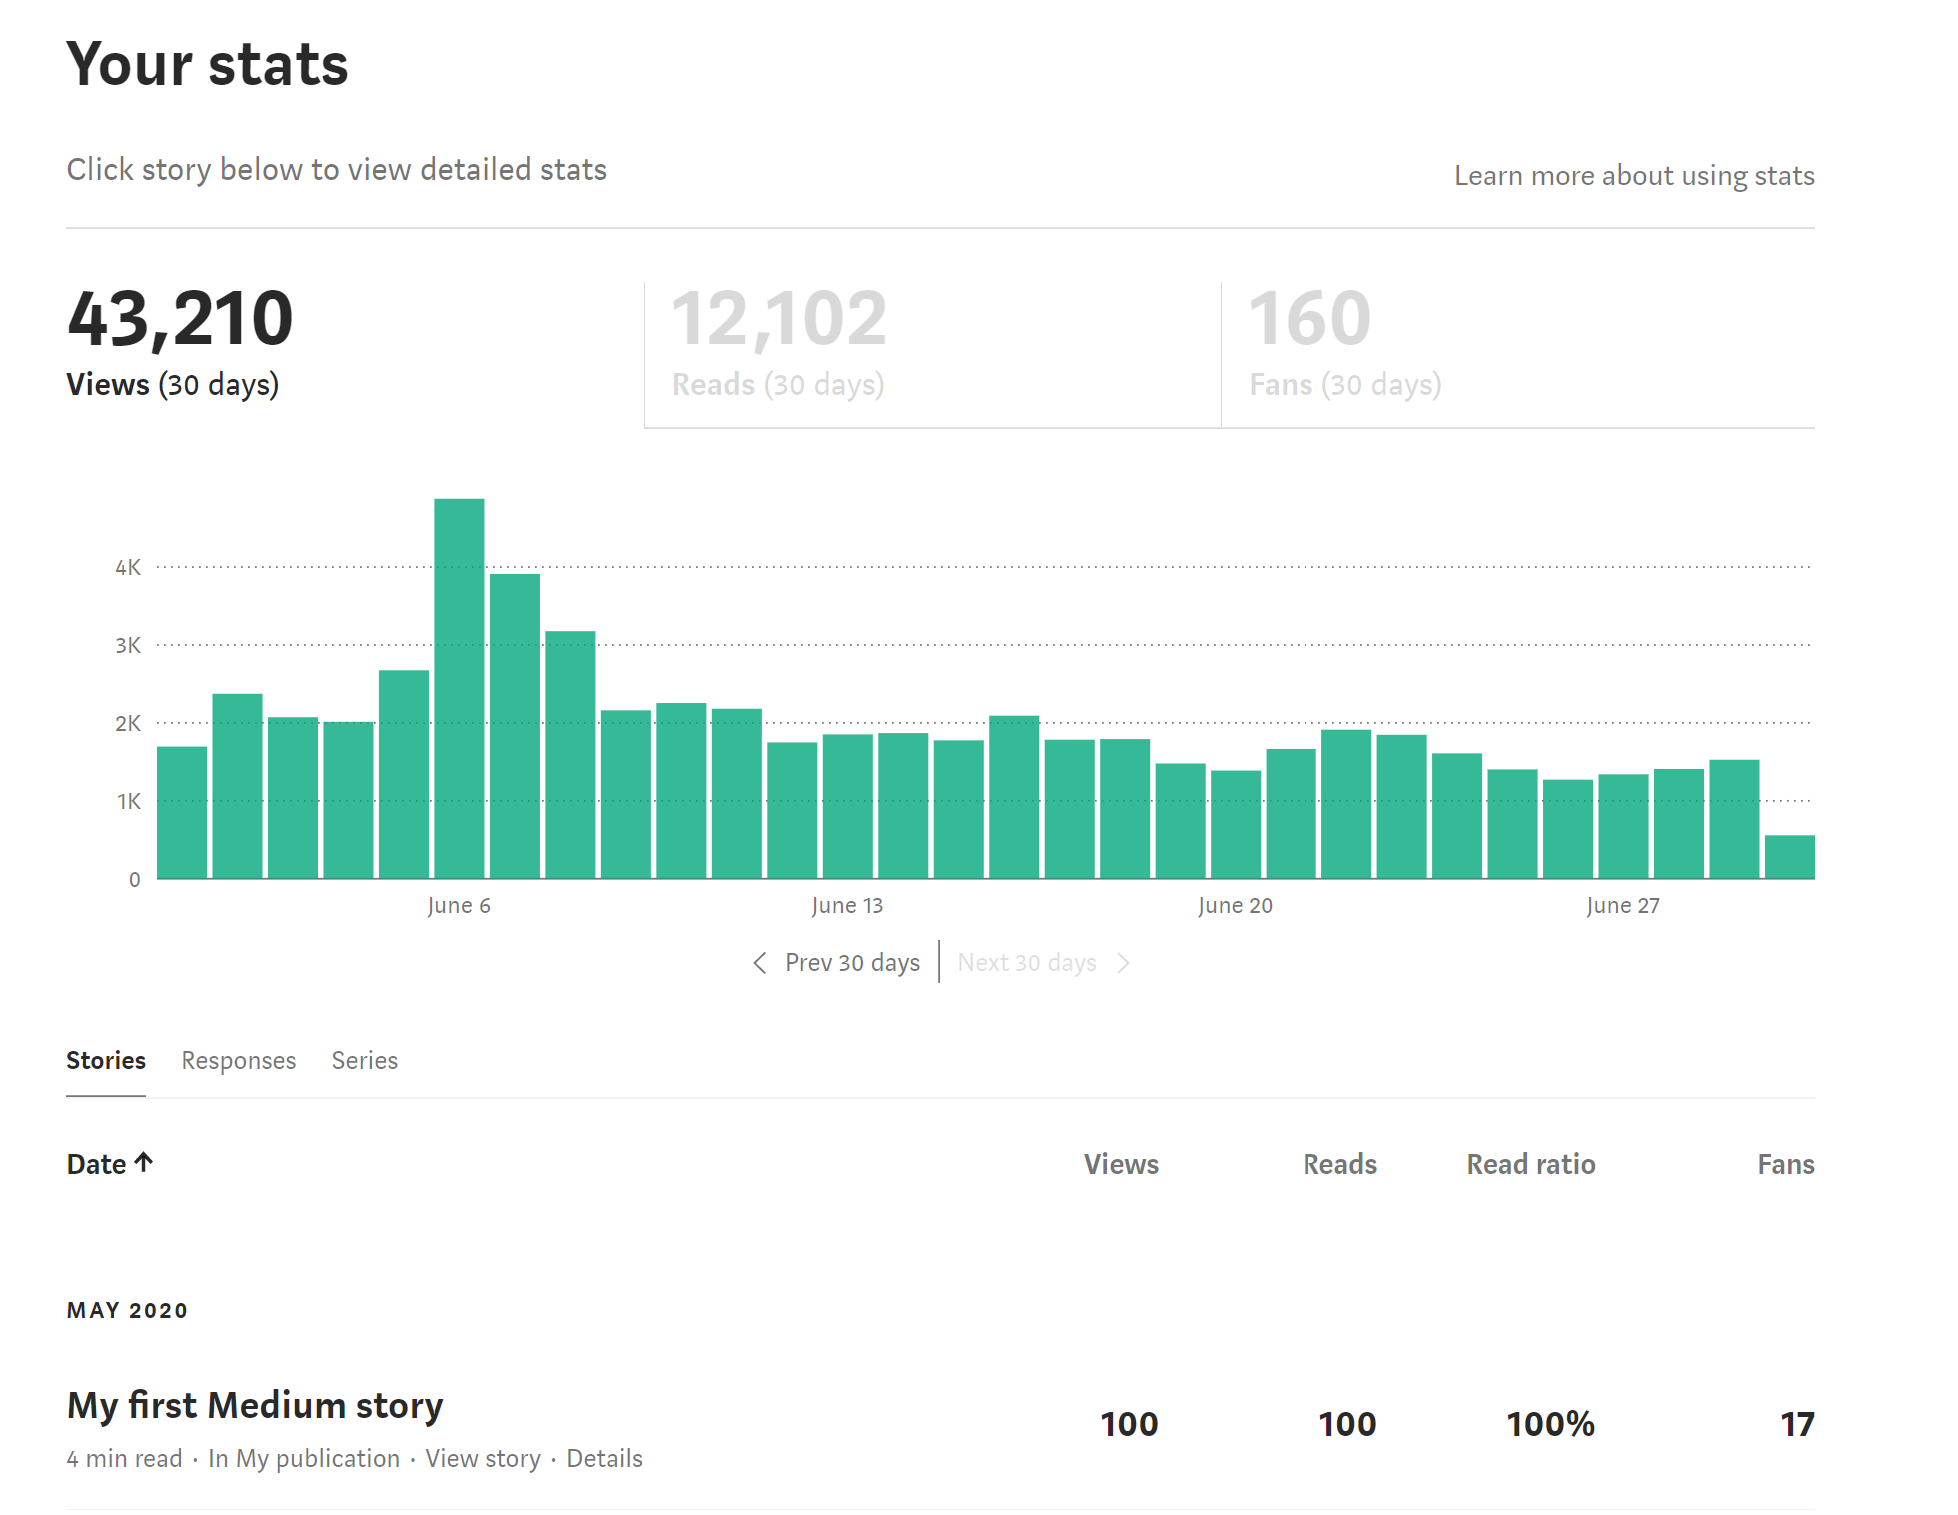Go to Prev 30 days

coord(851,963)
